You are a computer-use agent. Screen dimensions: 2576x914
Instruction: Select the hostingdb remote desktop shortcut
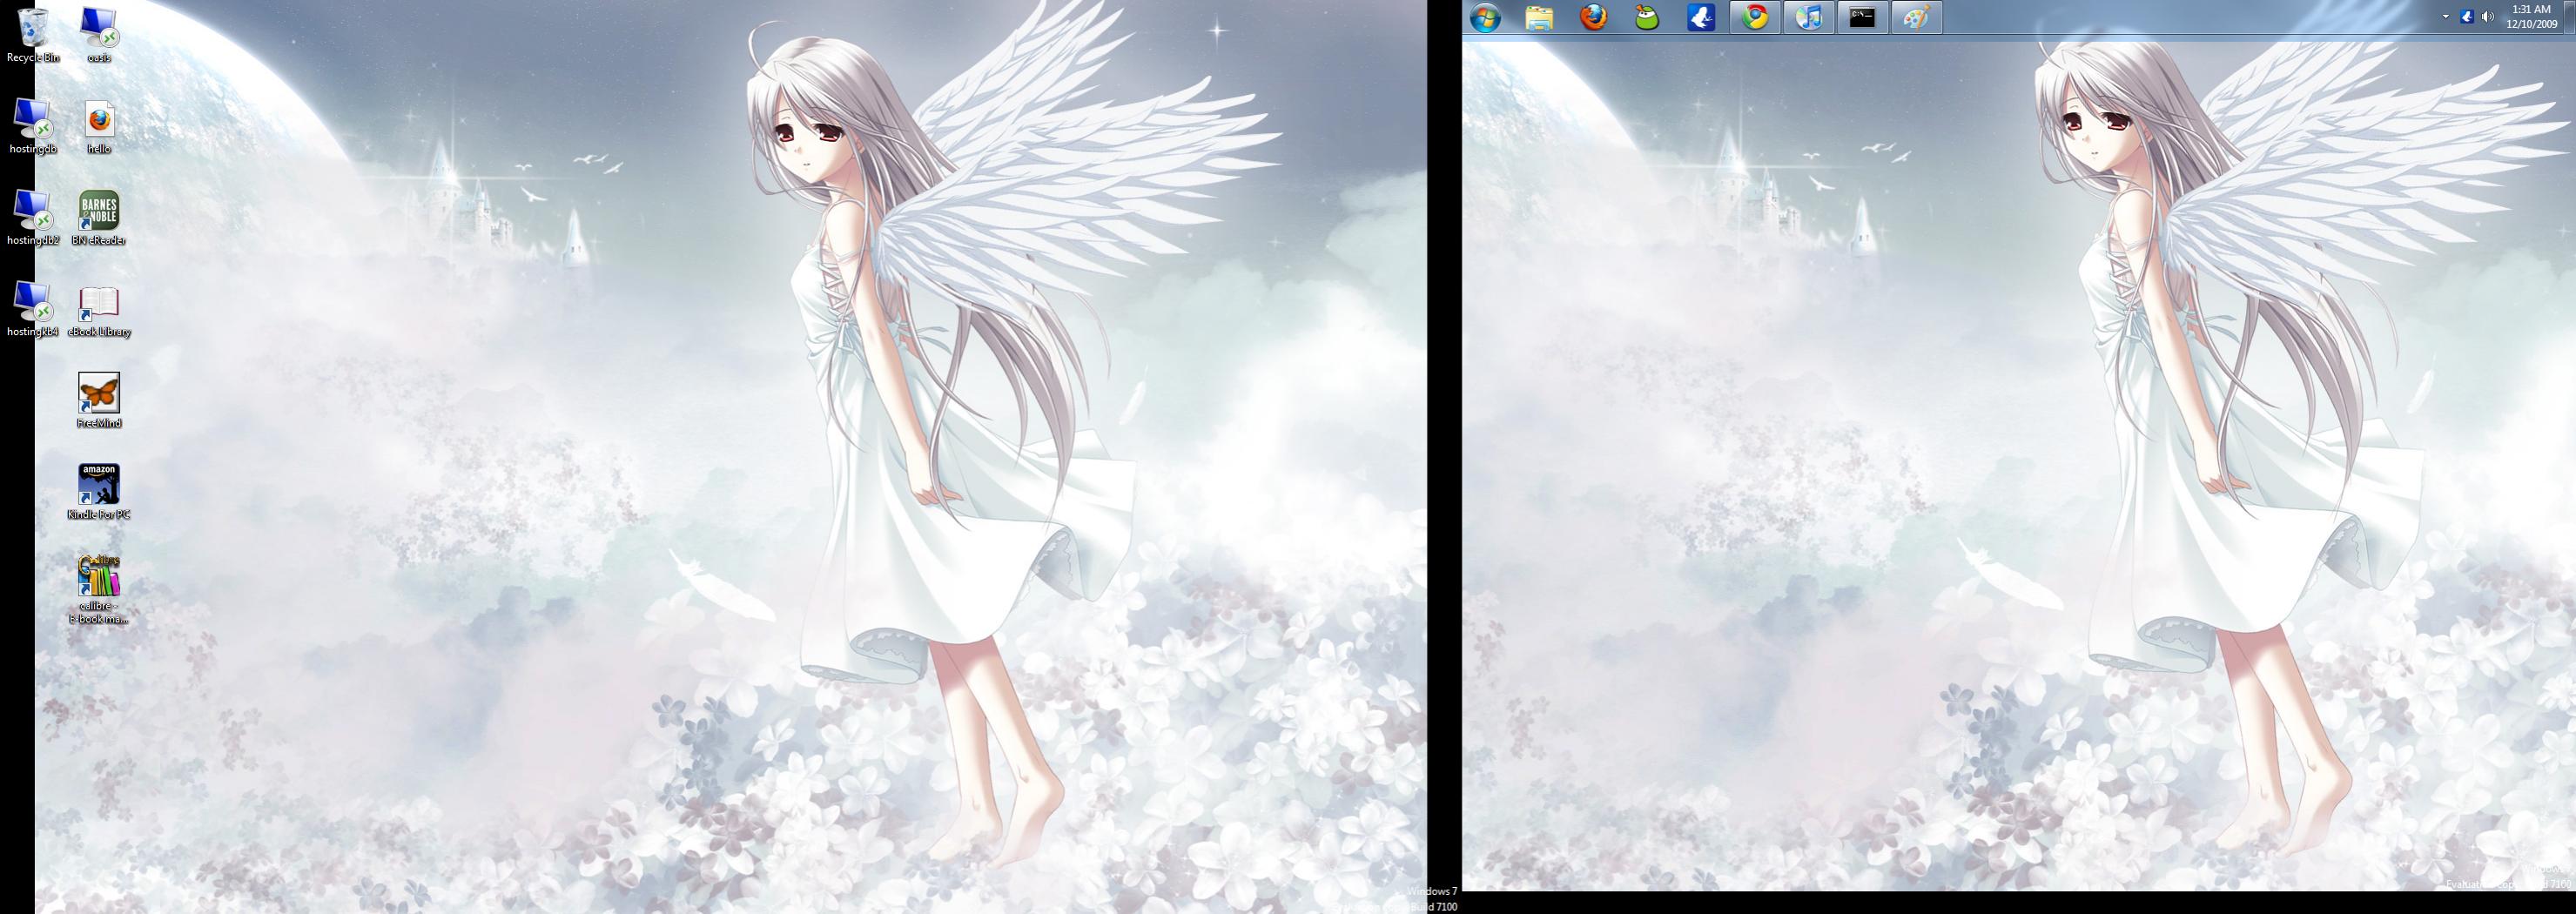(x=33, y=127)
